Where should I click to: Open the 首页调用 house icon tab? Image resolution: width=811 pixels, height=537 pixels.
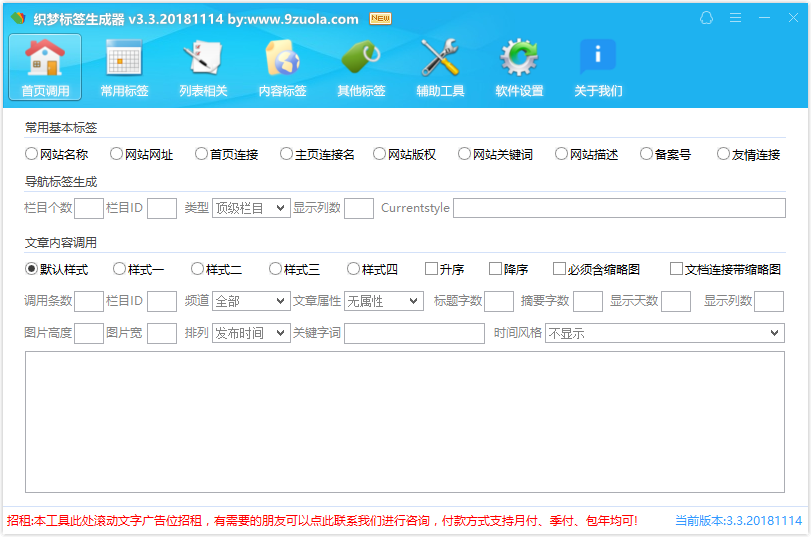tap(45, 67)
